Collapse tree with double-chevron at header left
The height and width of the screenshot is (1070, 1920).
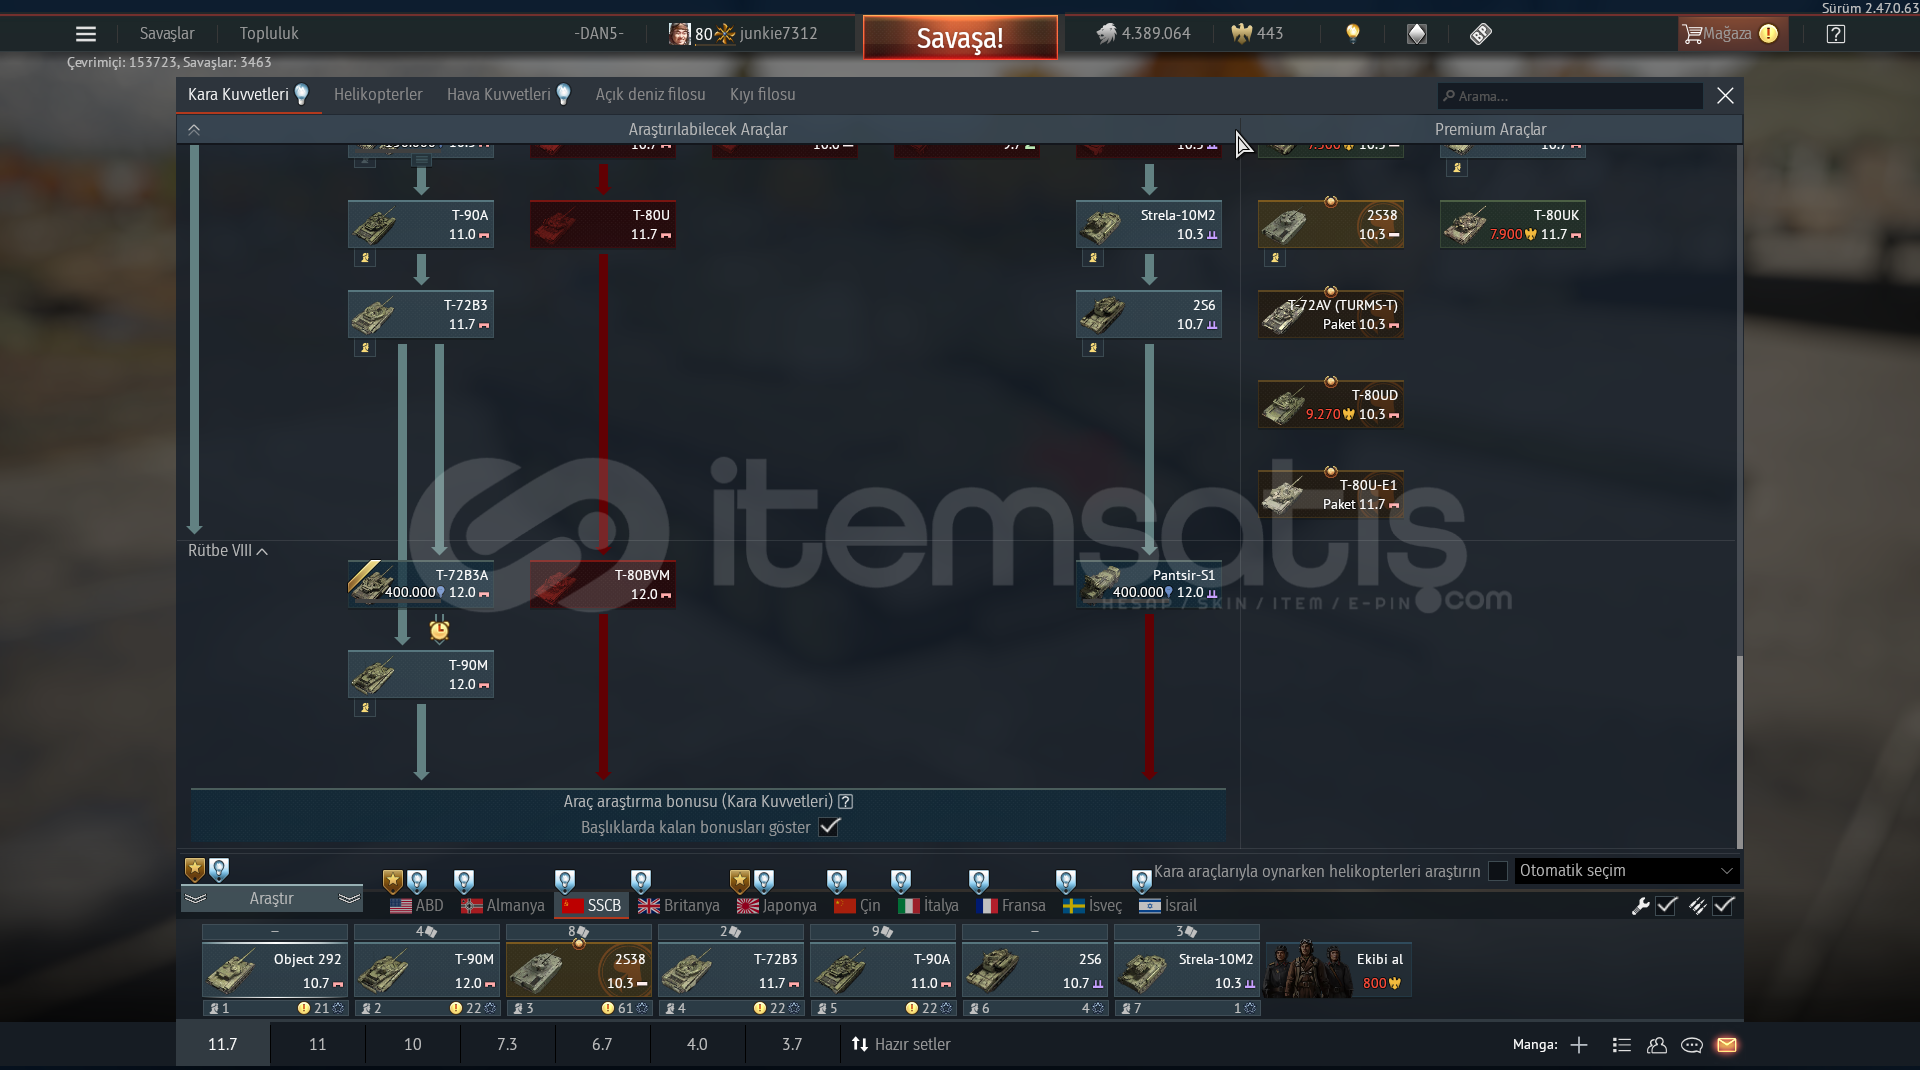click(x=194, y=130)
